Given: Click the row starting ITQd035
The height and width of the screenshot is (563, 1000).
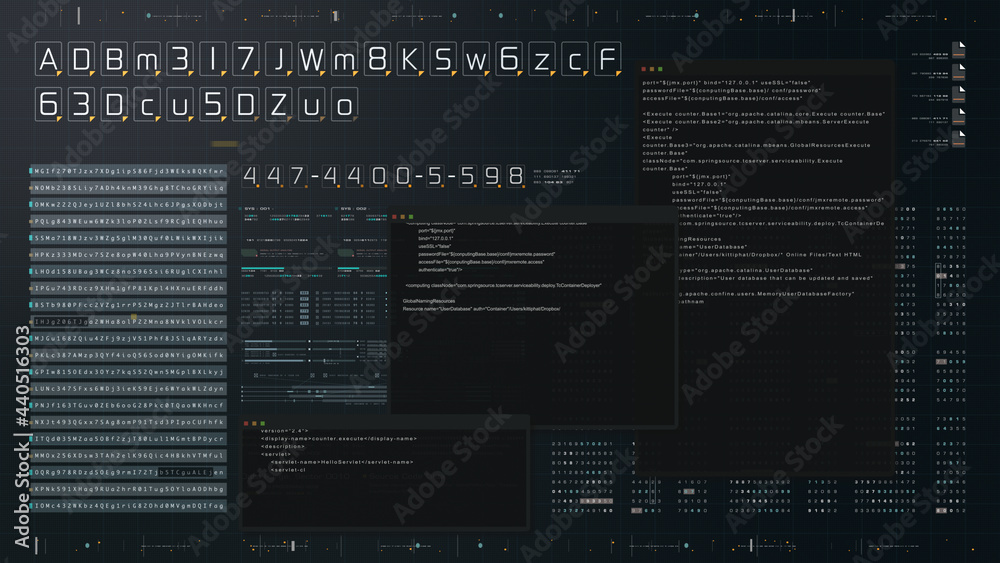Looking at the screenshot, I should pyautogui.click(x=128, y=439).
